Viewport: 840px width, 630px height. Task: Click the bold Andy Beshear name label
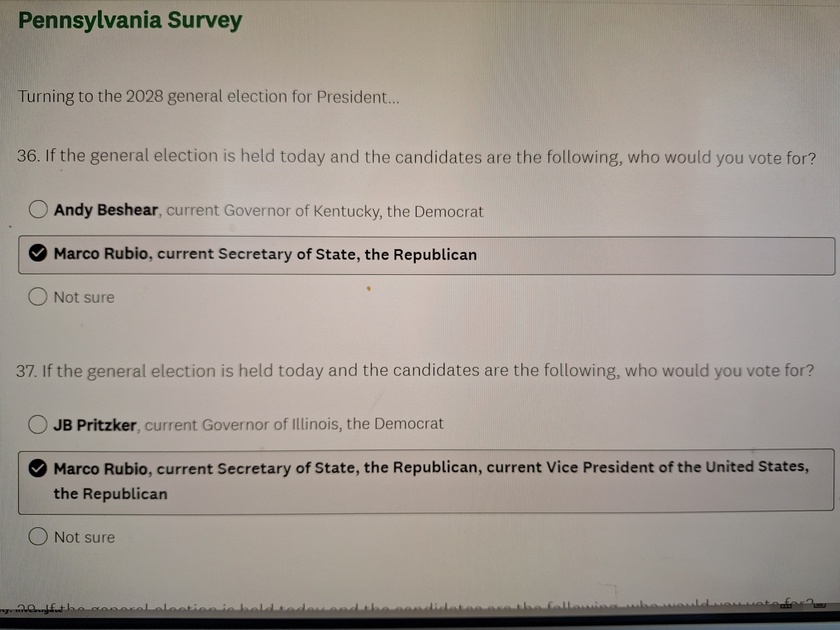(x=106, y=210)
